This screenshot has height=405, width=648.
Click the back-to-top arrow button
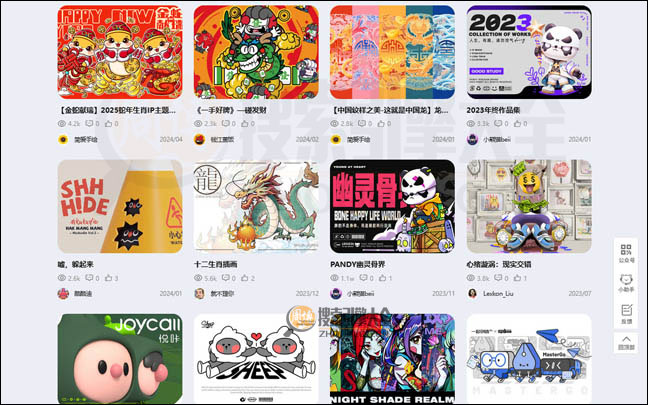627,343
